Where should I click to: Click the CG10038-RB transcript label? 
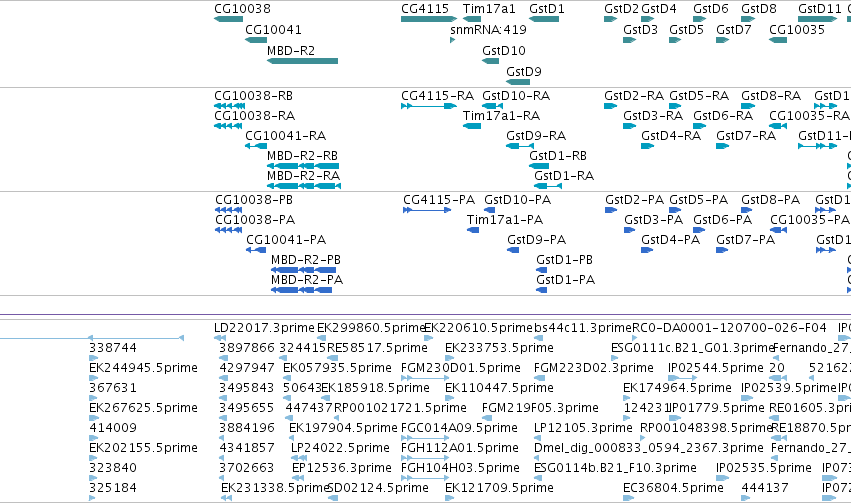(x=253, y=96)
